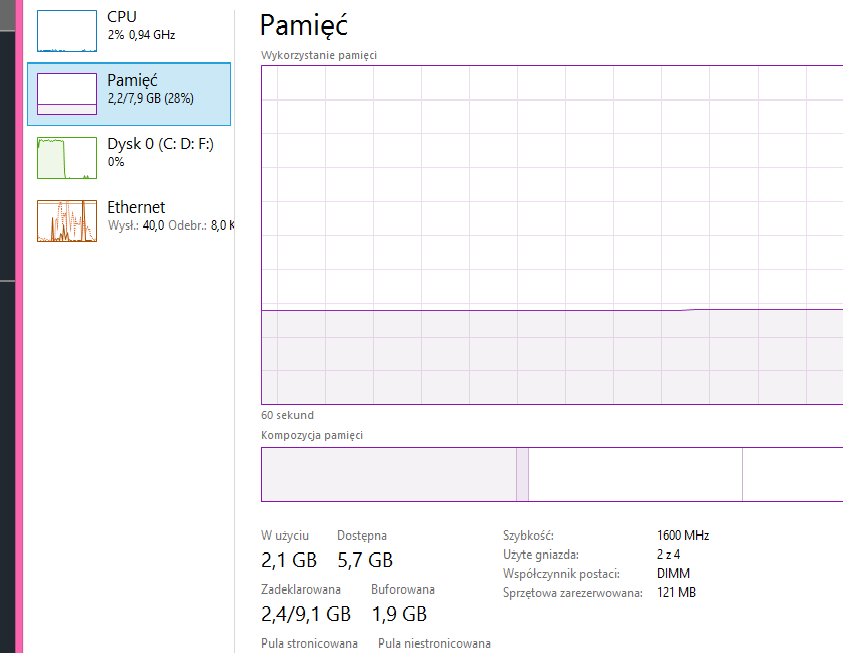The width and height of the screenshot is (843, 653).
Task: Open the Dysk 0 green graph thumbnail
Action: pos(67,157)
